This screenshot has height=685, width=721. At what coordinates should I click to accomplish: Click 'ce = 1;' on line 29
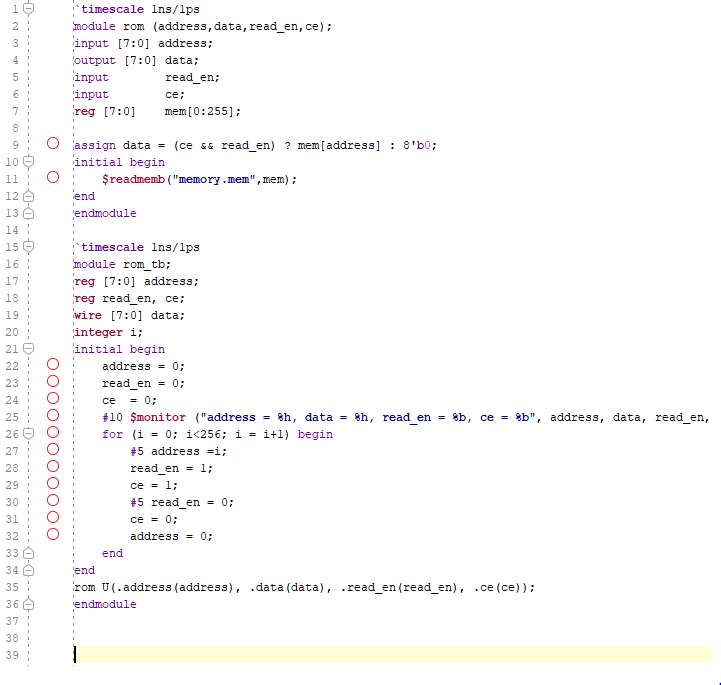tap(154, 485)
